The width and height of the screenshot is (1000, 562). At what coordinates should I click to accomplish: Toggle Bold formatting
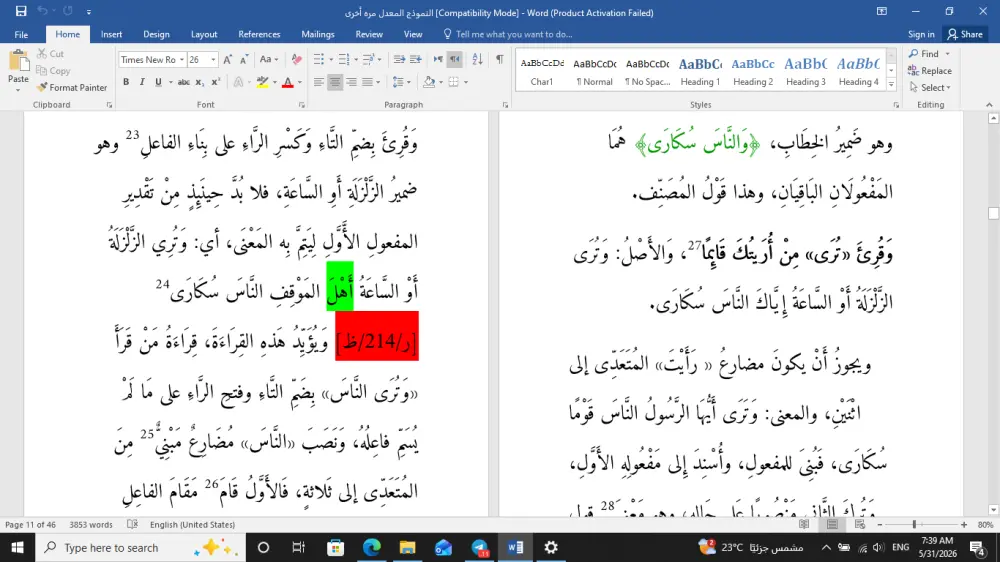click(126, 82)
